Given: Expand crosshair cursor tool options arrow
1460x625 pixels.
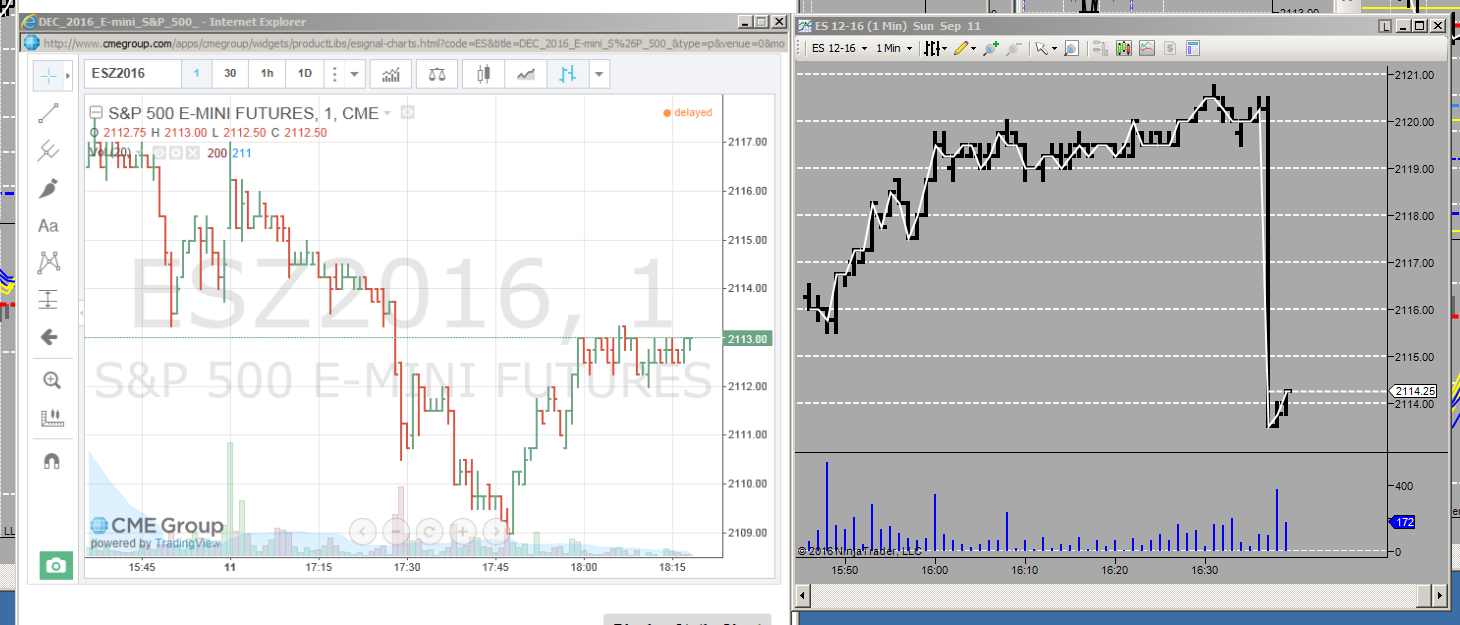Looking at the screenshot, I should pyautogui.click(x=68, y=75).
